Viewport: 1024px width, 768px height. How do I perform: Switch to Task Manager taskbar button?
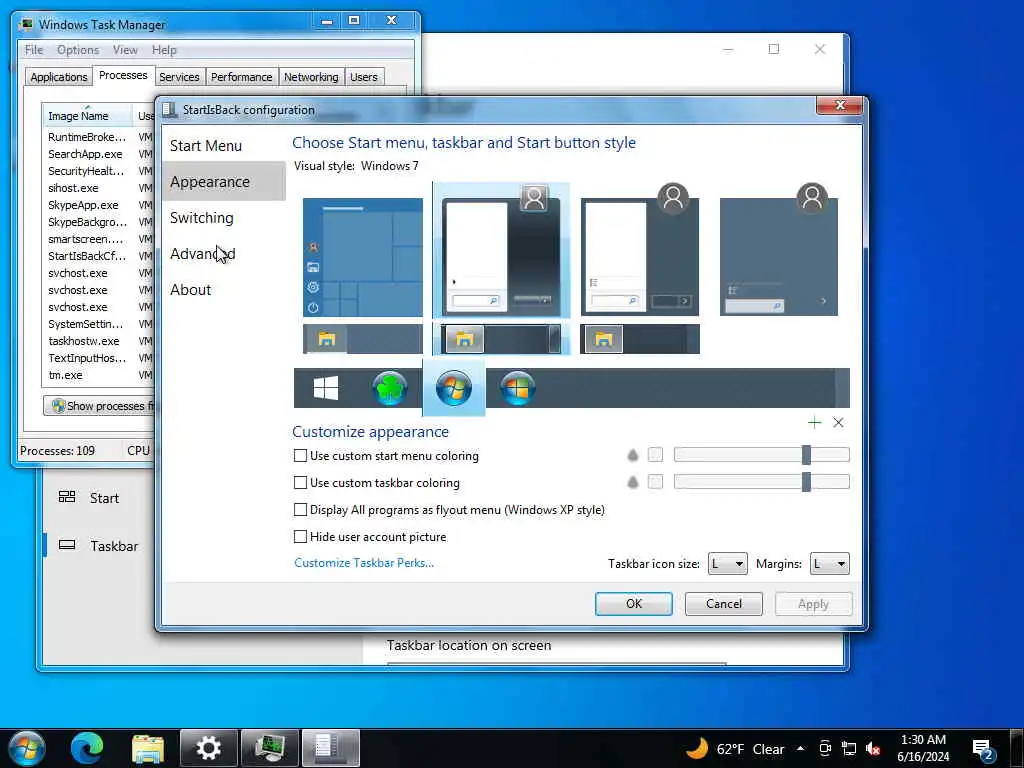pos(270,748)
